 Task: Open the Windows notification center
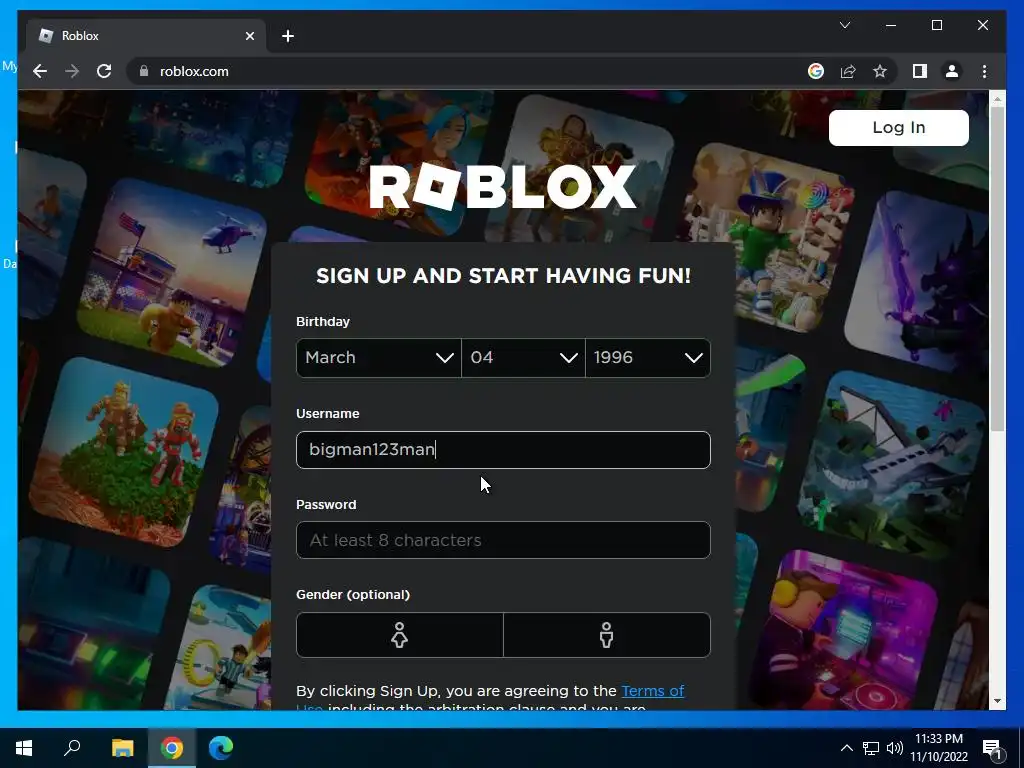point(991,748)
